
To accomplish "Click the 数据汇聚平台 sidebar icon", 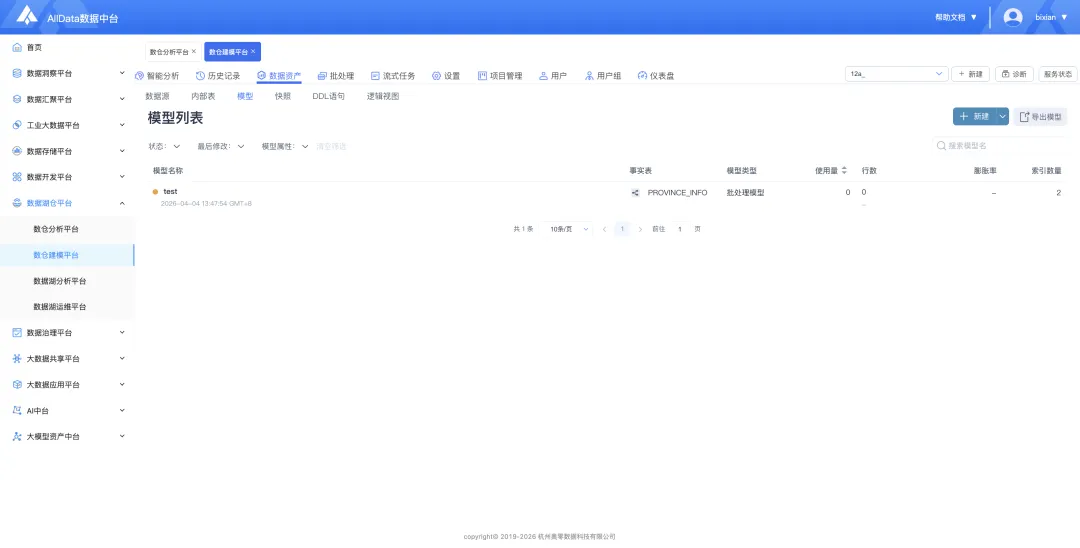I will click(x=17, y=99).
